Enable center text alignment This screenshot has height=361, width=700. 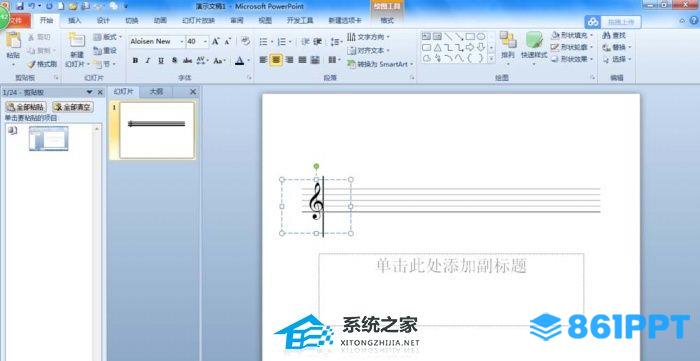click(276, 60)
